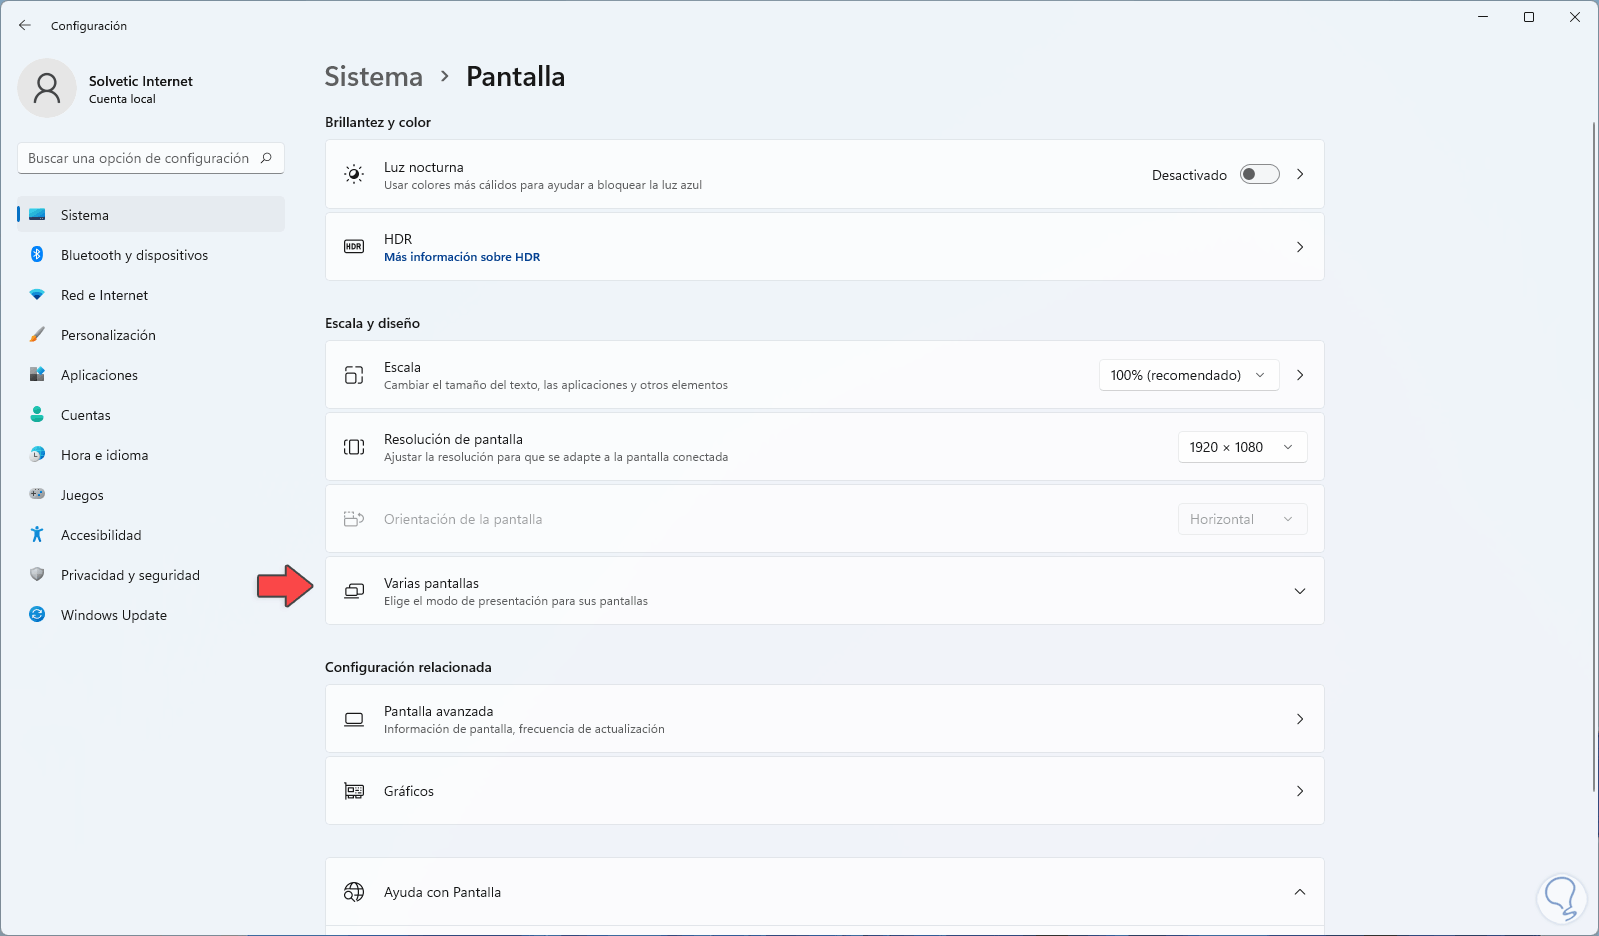The height and width of the screenshot is (936, 1599).
Task: Click the Más información sobre HDR link
Action: tap(462, 257)
